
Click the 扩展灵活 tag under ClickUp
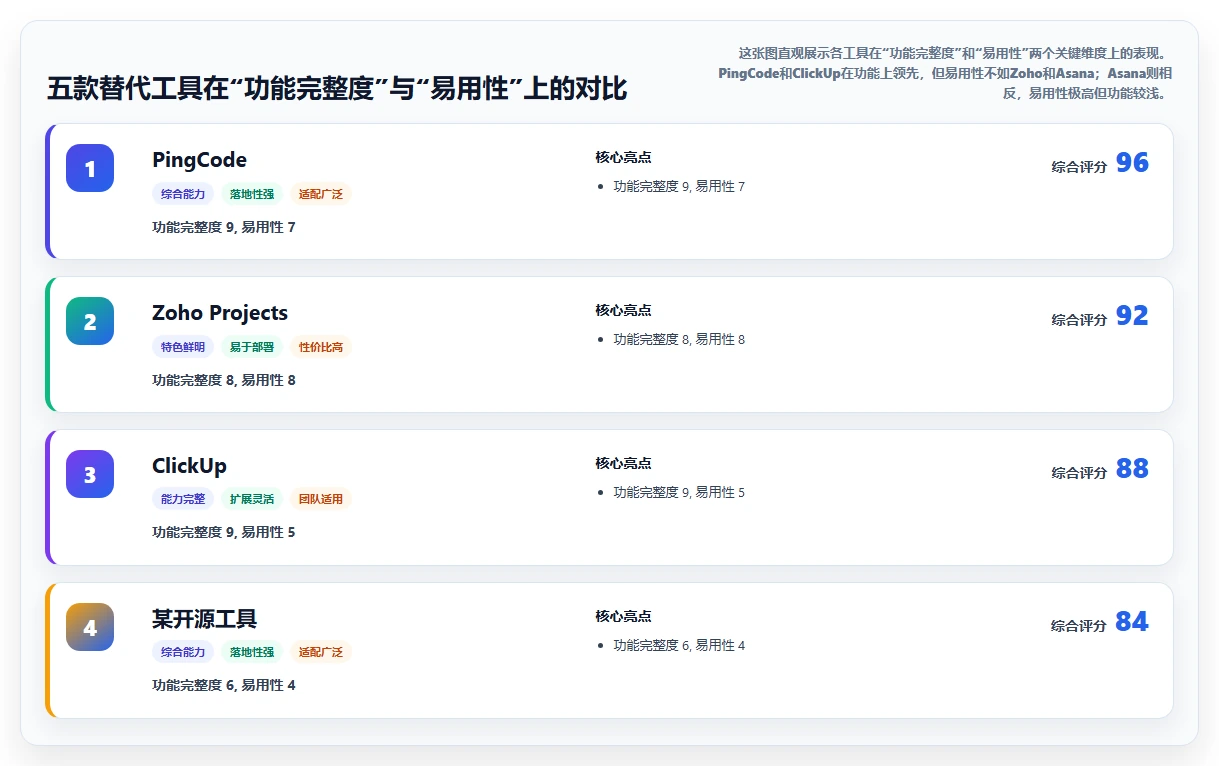pos(252,499)
